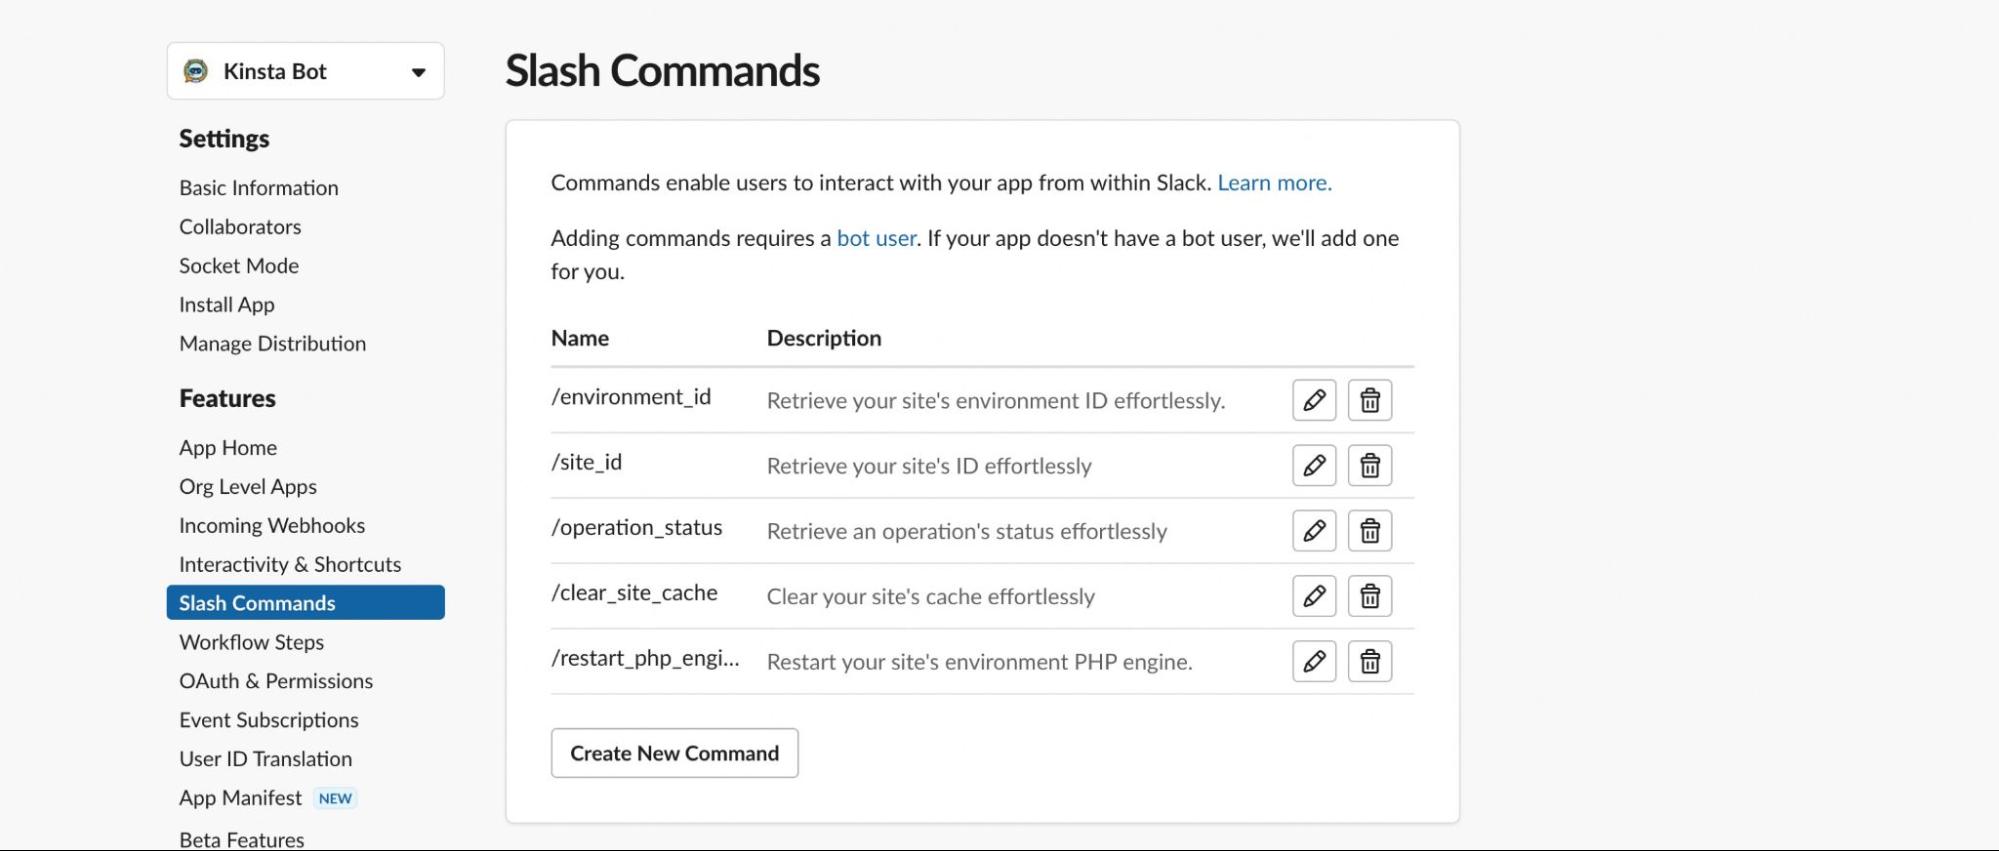
Task: Edit the /restart_php_engine command
Action: tap(1314, 661)
